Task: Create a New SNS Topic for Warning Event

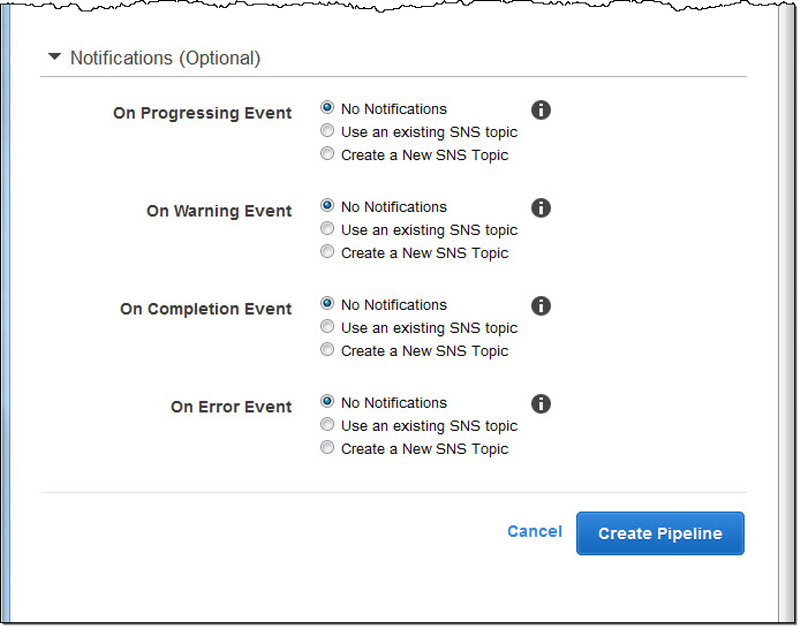Action: [327, 252]
